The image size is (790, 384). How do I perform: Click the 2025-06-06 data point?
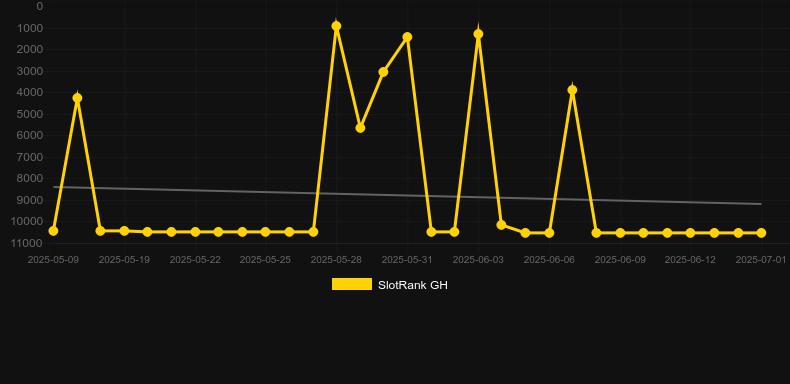pos(549,233)
